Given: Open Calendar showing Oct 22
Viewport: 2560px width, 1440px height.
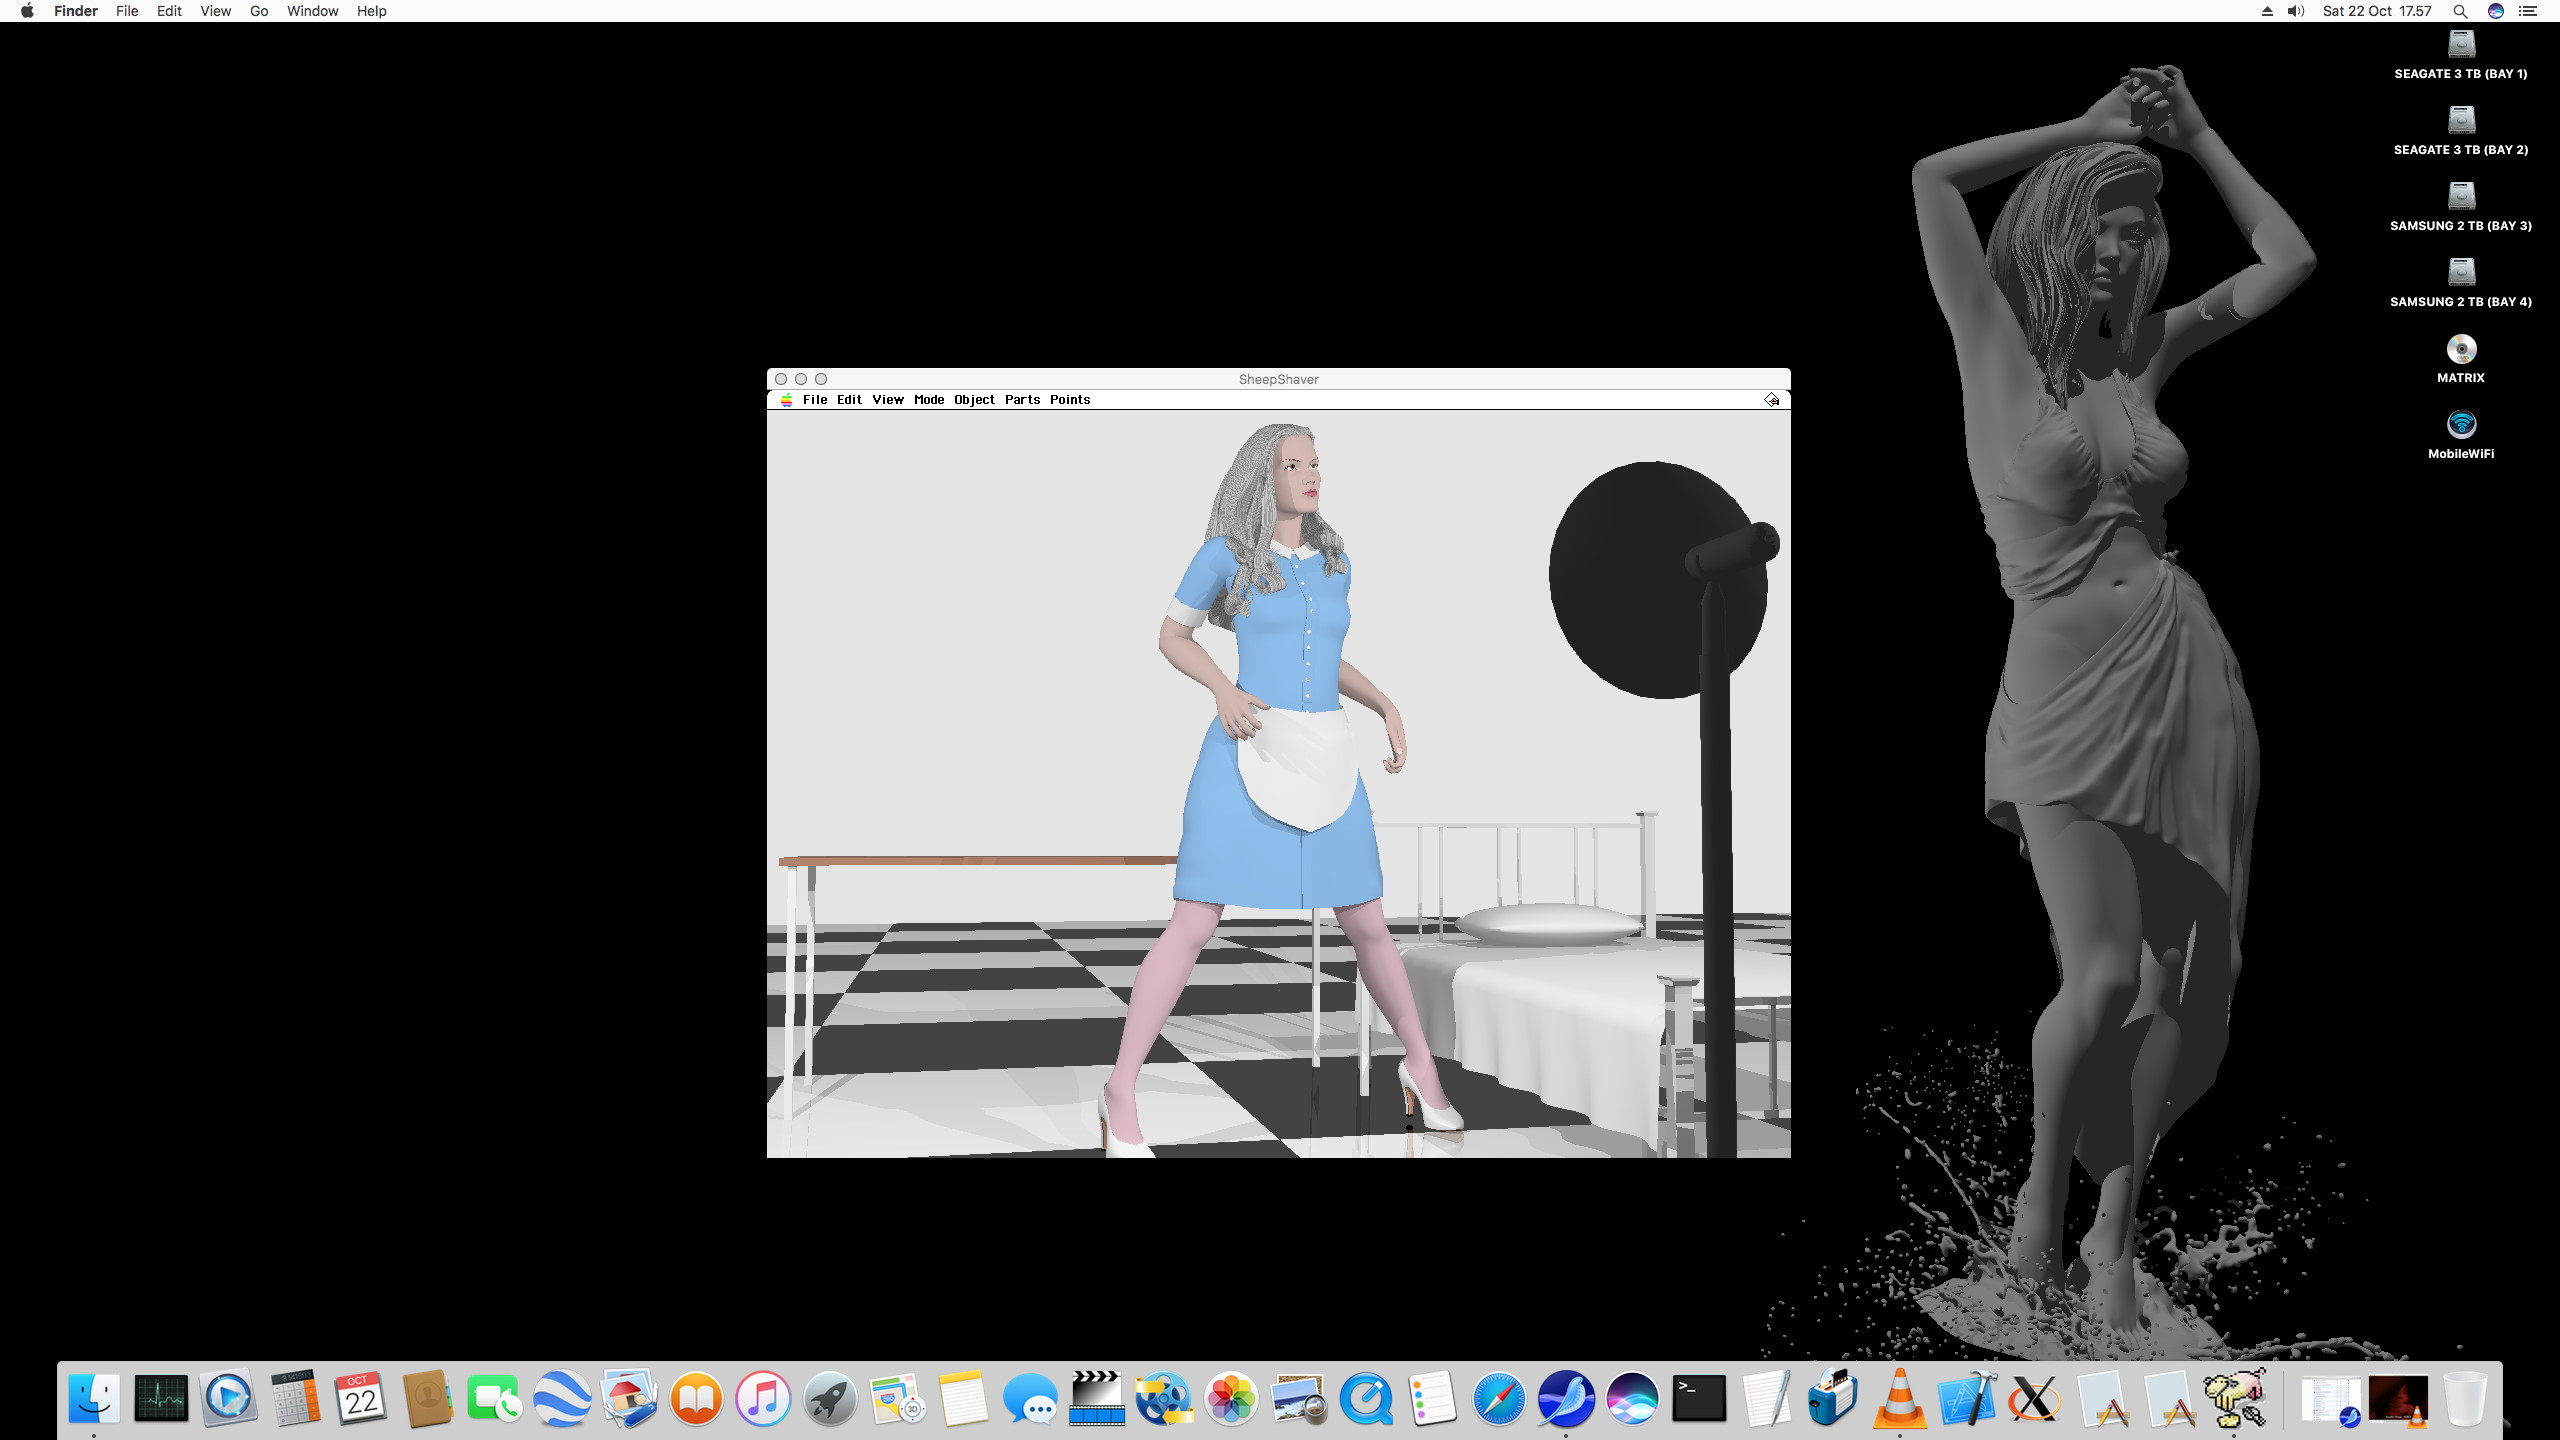Looking at the screenshot, I should [361, 1398].
